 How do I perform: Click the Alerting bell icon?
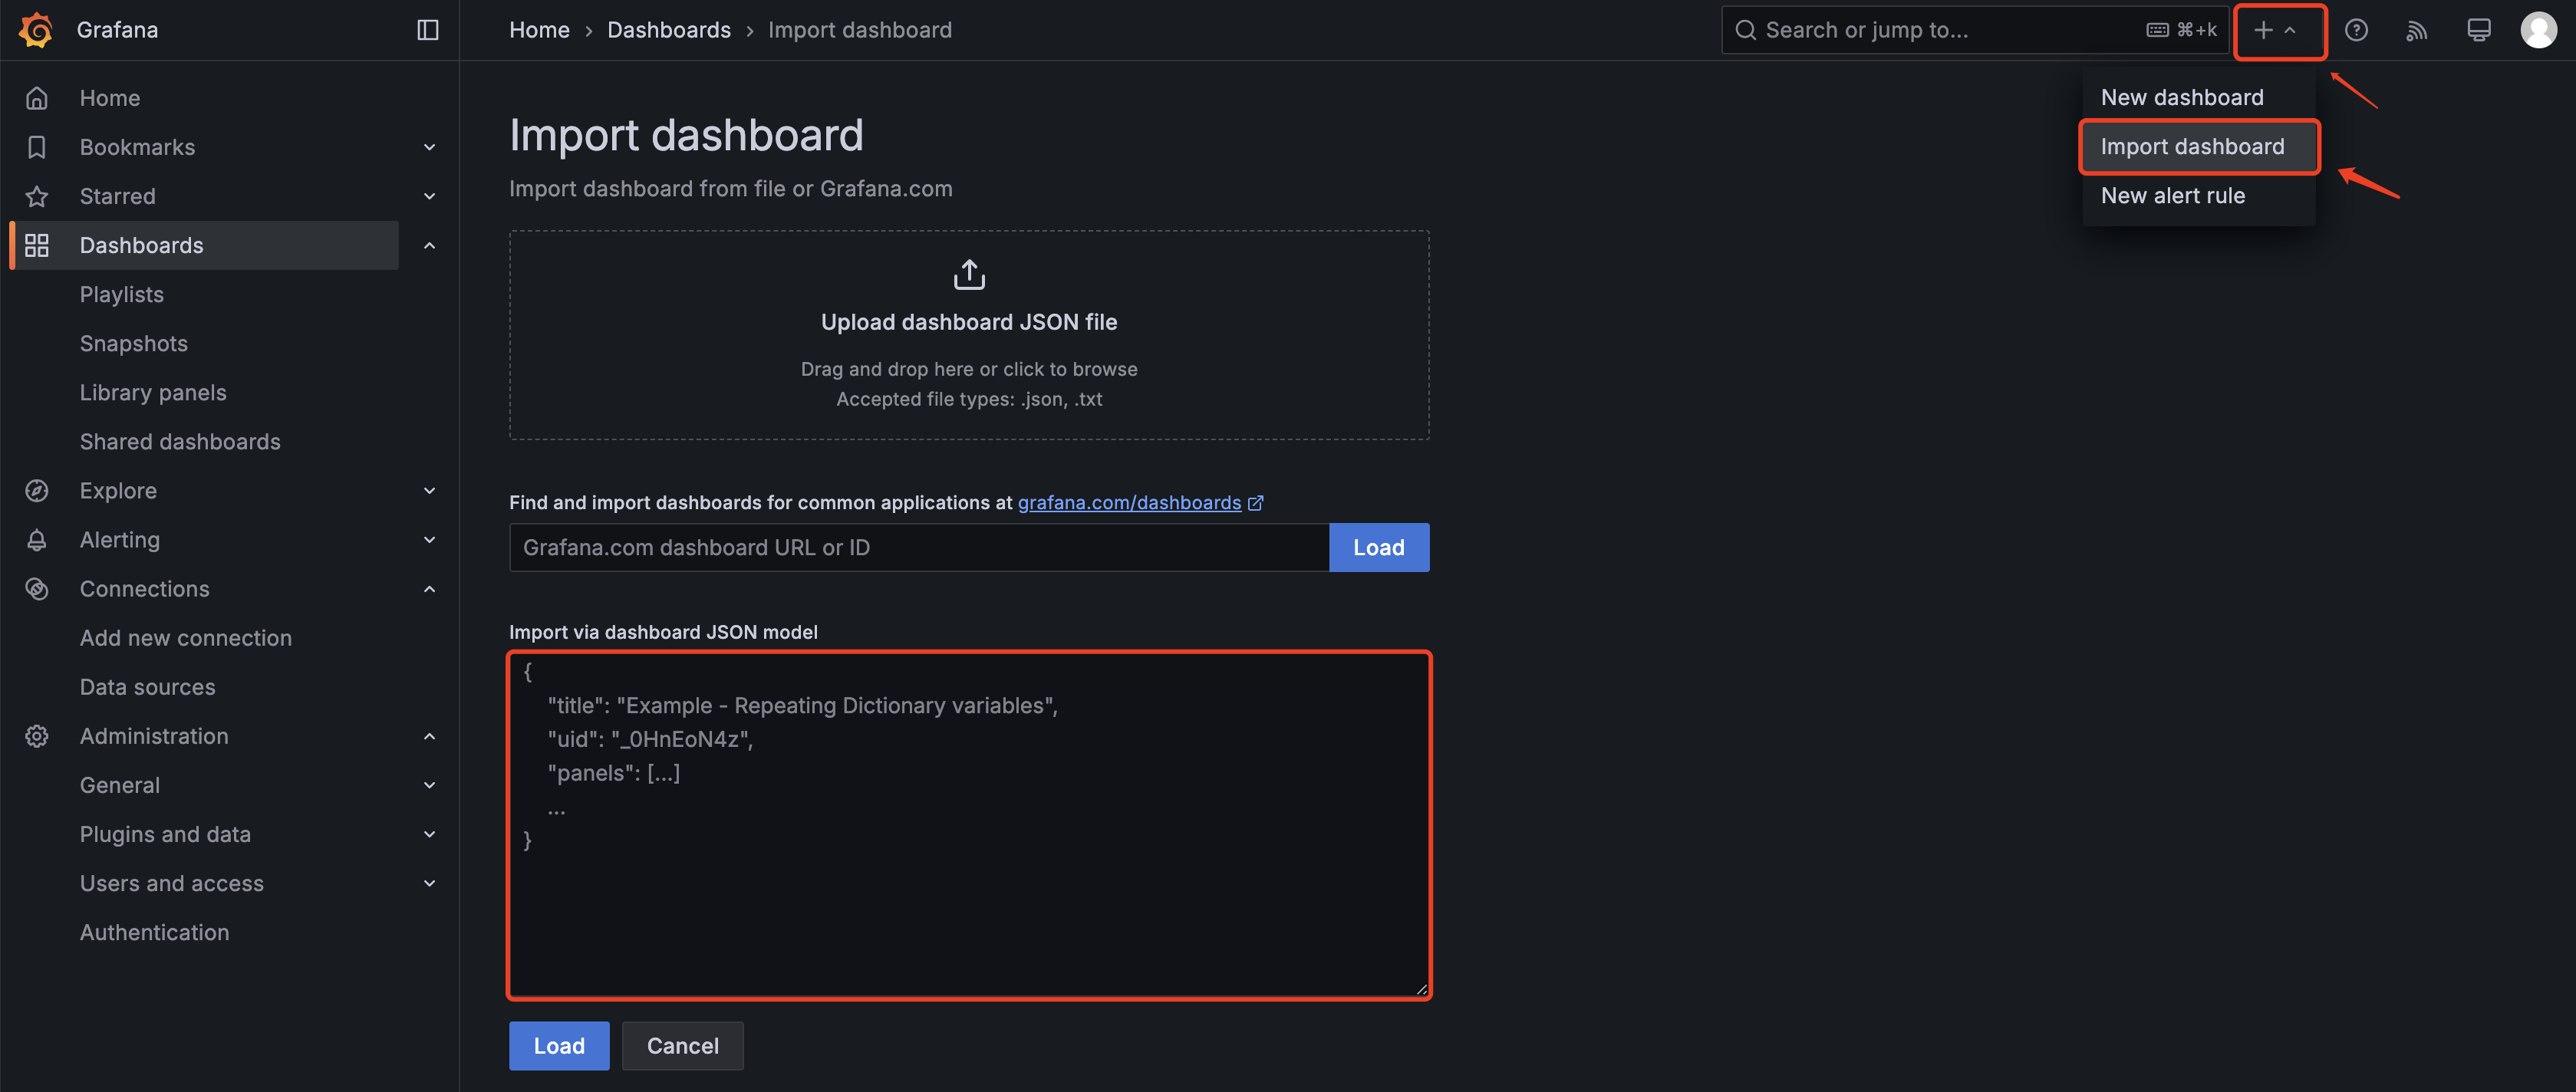pyautogui.click(x=37, y=540)
